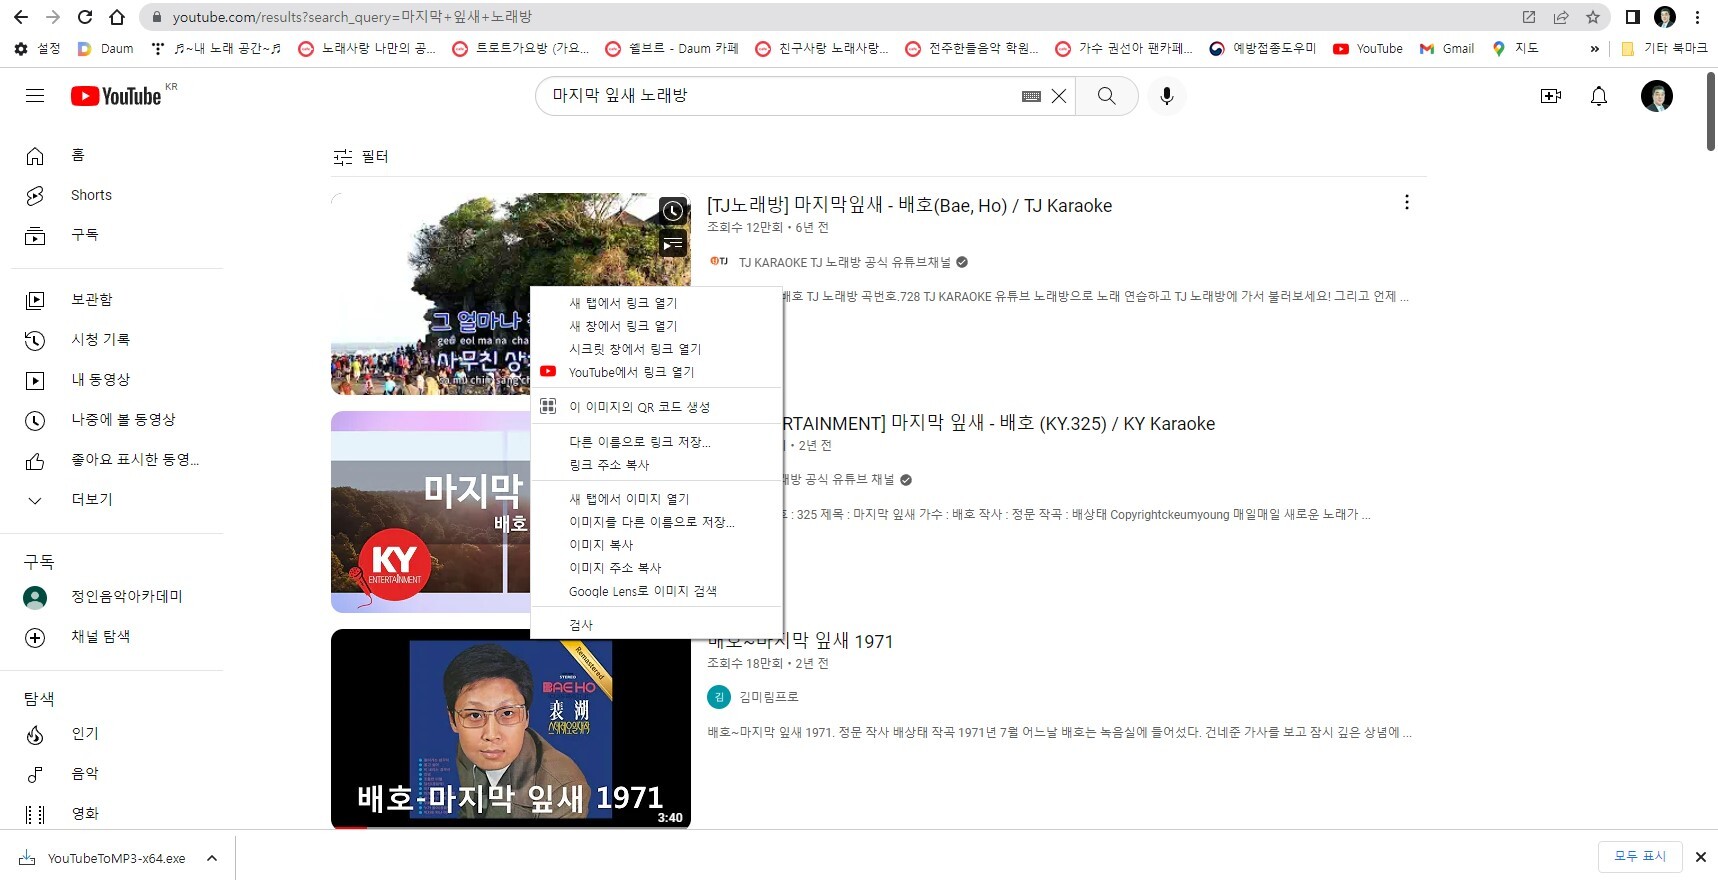
Task: Open download options arrow for YouTubeToMP3-x64.exe
Action: pos(212,858)
